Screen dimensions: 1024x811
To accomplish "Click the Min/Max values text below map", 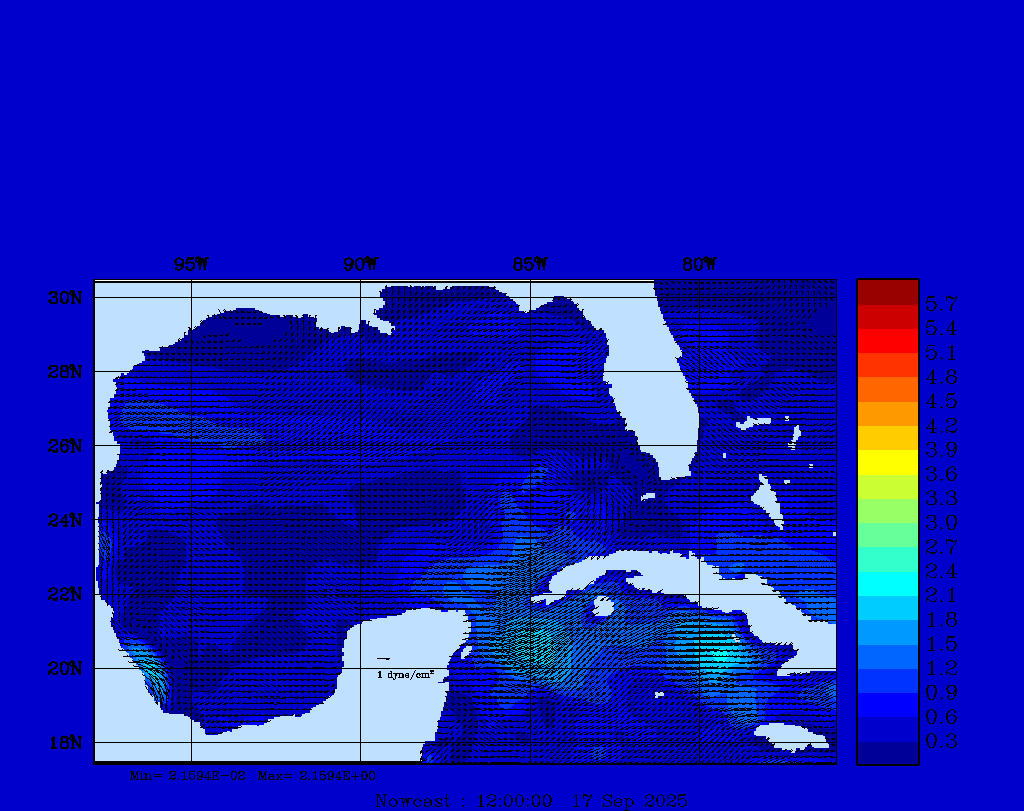I will (x=253, y=775).
